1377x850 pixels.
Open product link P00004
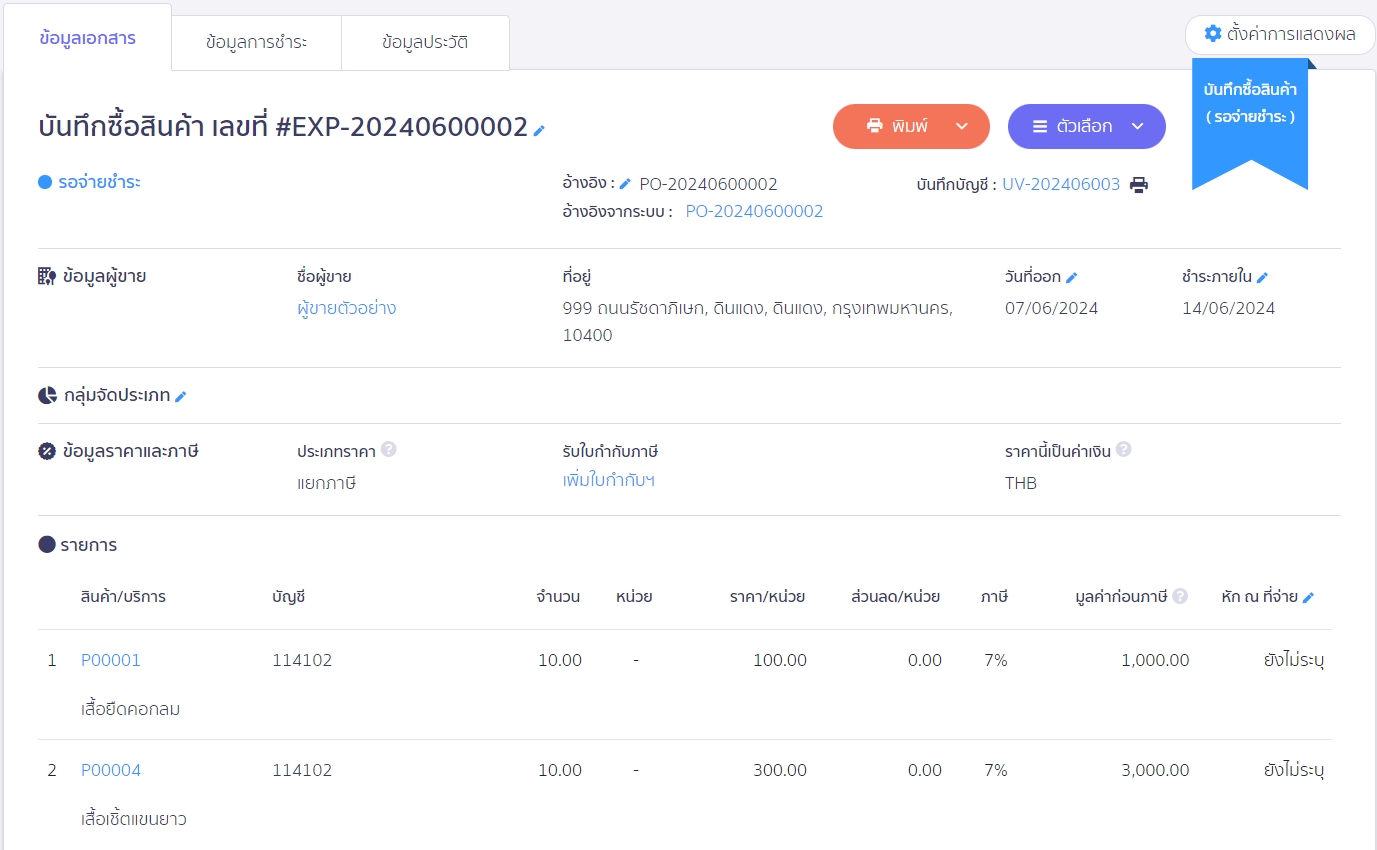[x=111, y=770]
